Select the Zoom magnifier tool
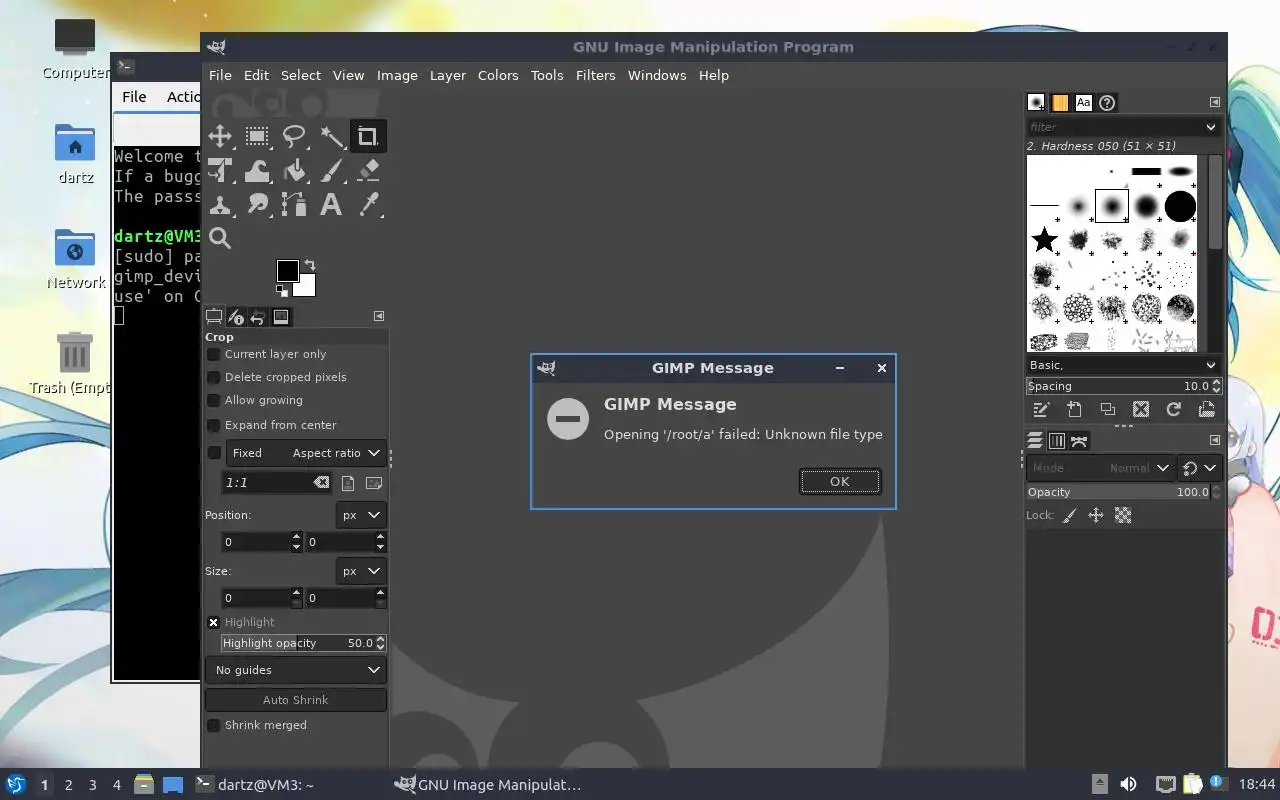Screen dimensions: 1280x800 pos(220,238)
